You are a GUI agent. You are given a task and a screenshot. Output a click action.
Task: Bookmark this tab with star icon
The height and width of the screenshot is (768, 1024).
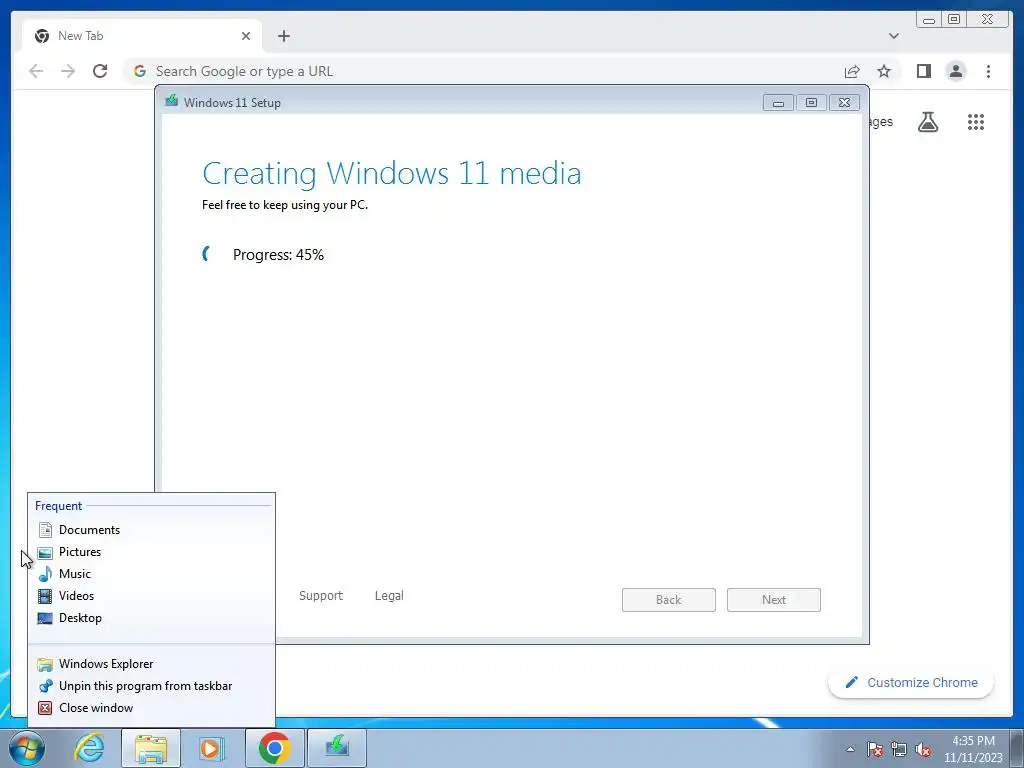[884, 71]
